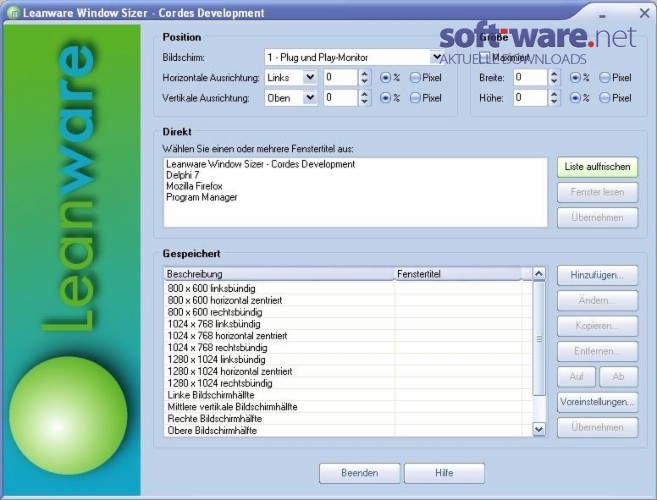
Task: Close the Window Sizer window
Action: 644,13
